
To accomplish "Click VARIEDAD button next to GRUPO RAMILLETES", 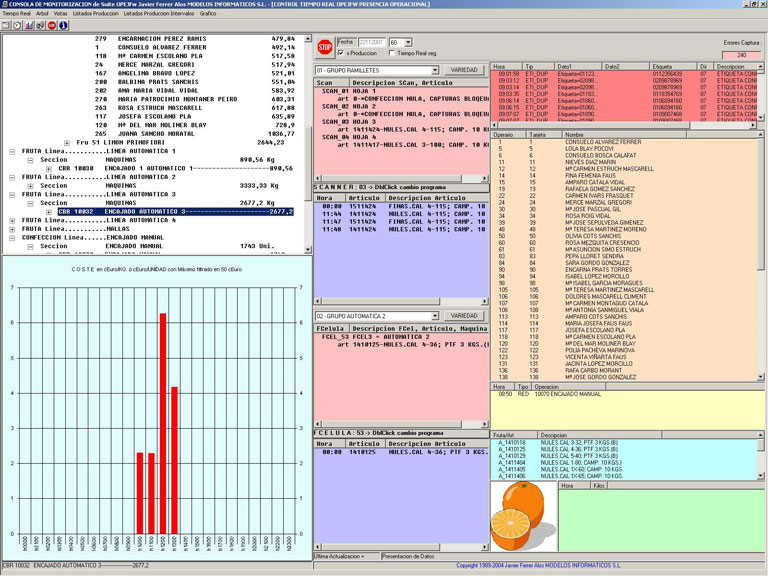I will coord(463,70).
